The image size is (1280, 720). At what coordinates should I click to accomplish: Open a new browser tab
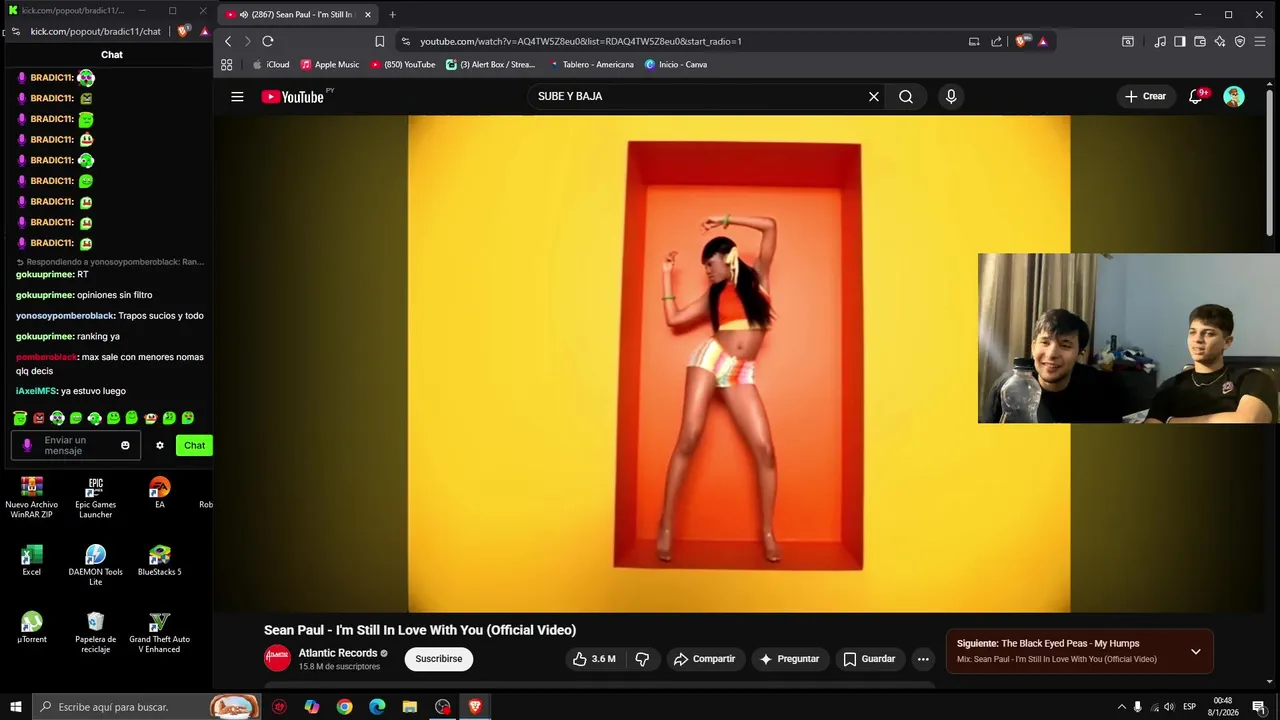392,14
